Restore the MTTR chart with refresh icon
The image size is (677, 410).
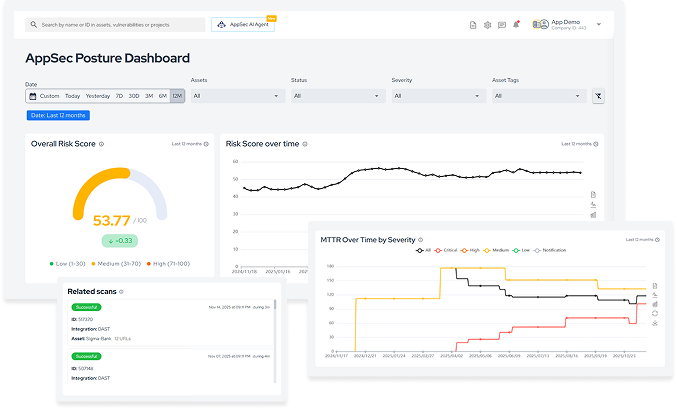(655, 313)
